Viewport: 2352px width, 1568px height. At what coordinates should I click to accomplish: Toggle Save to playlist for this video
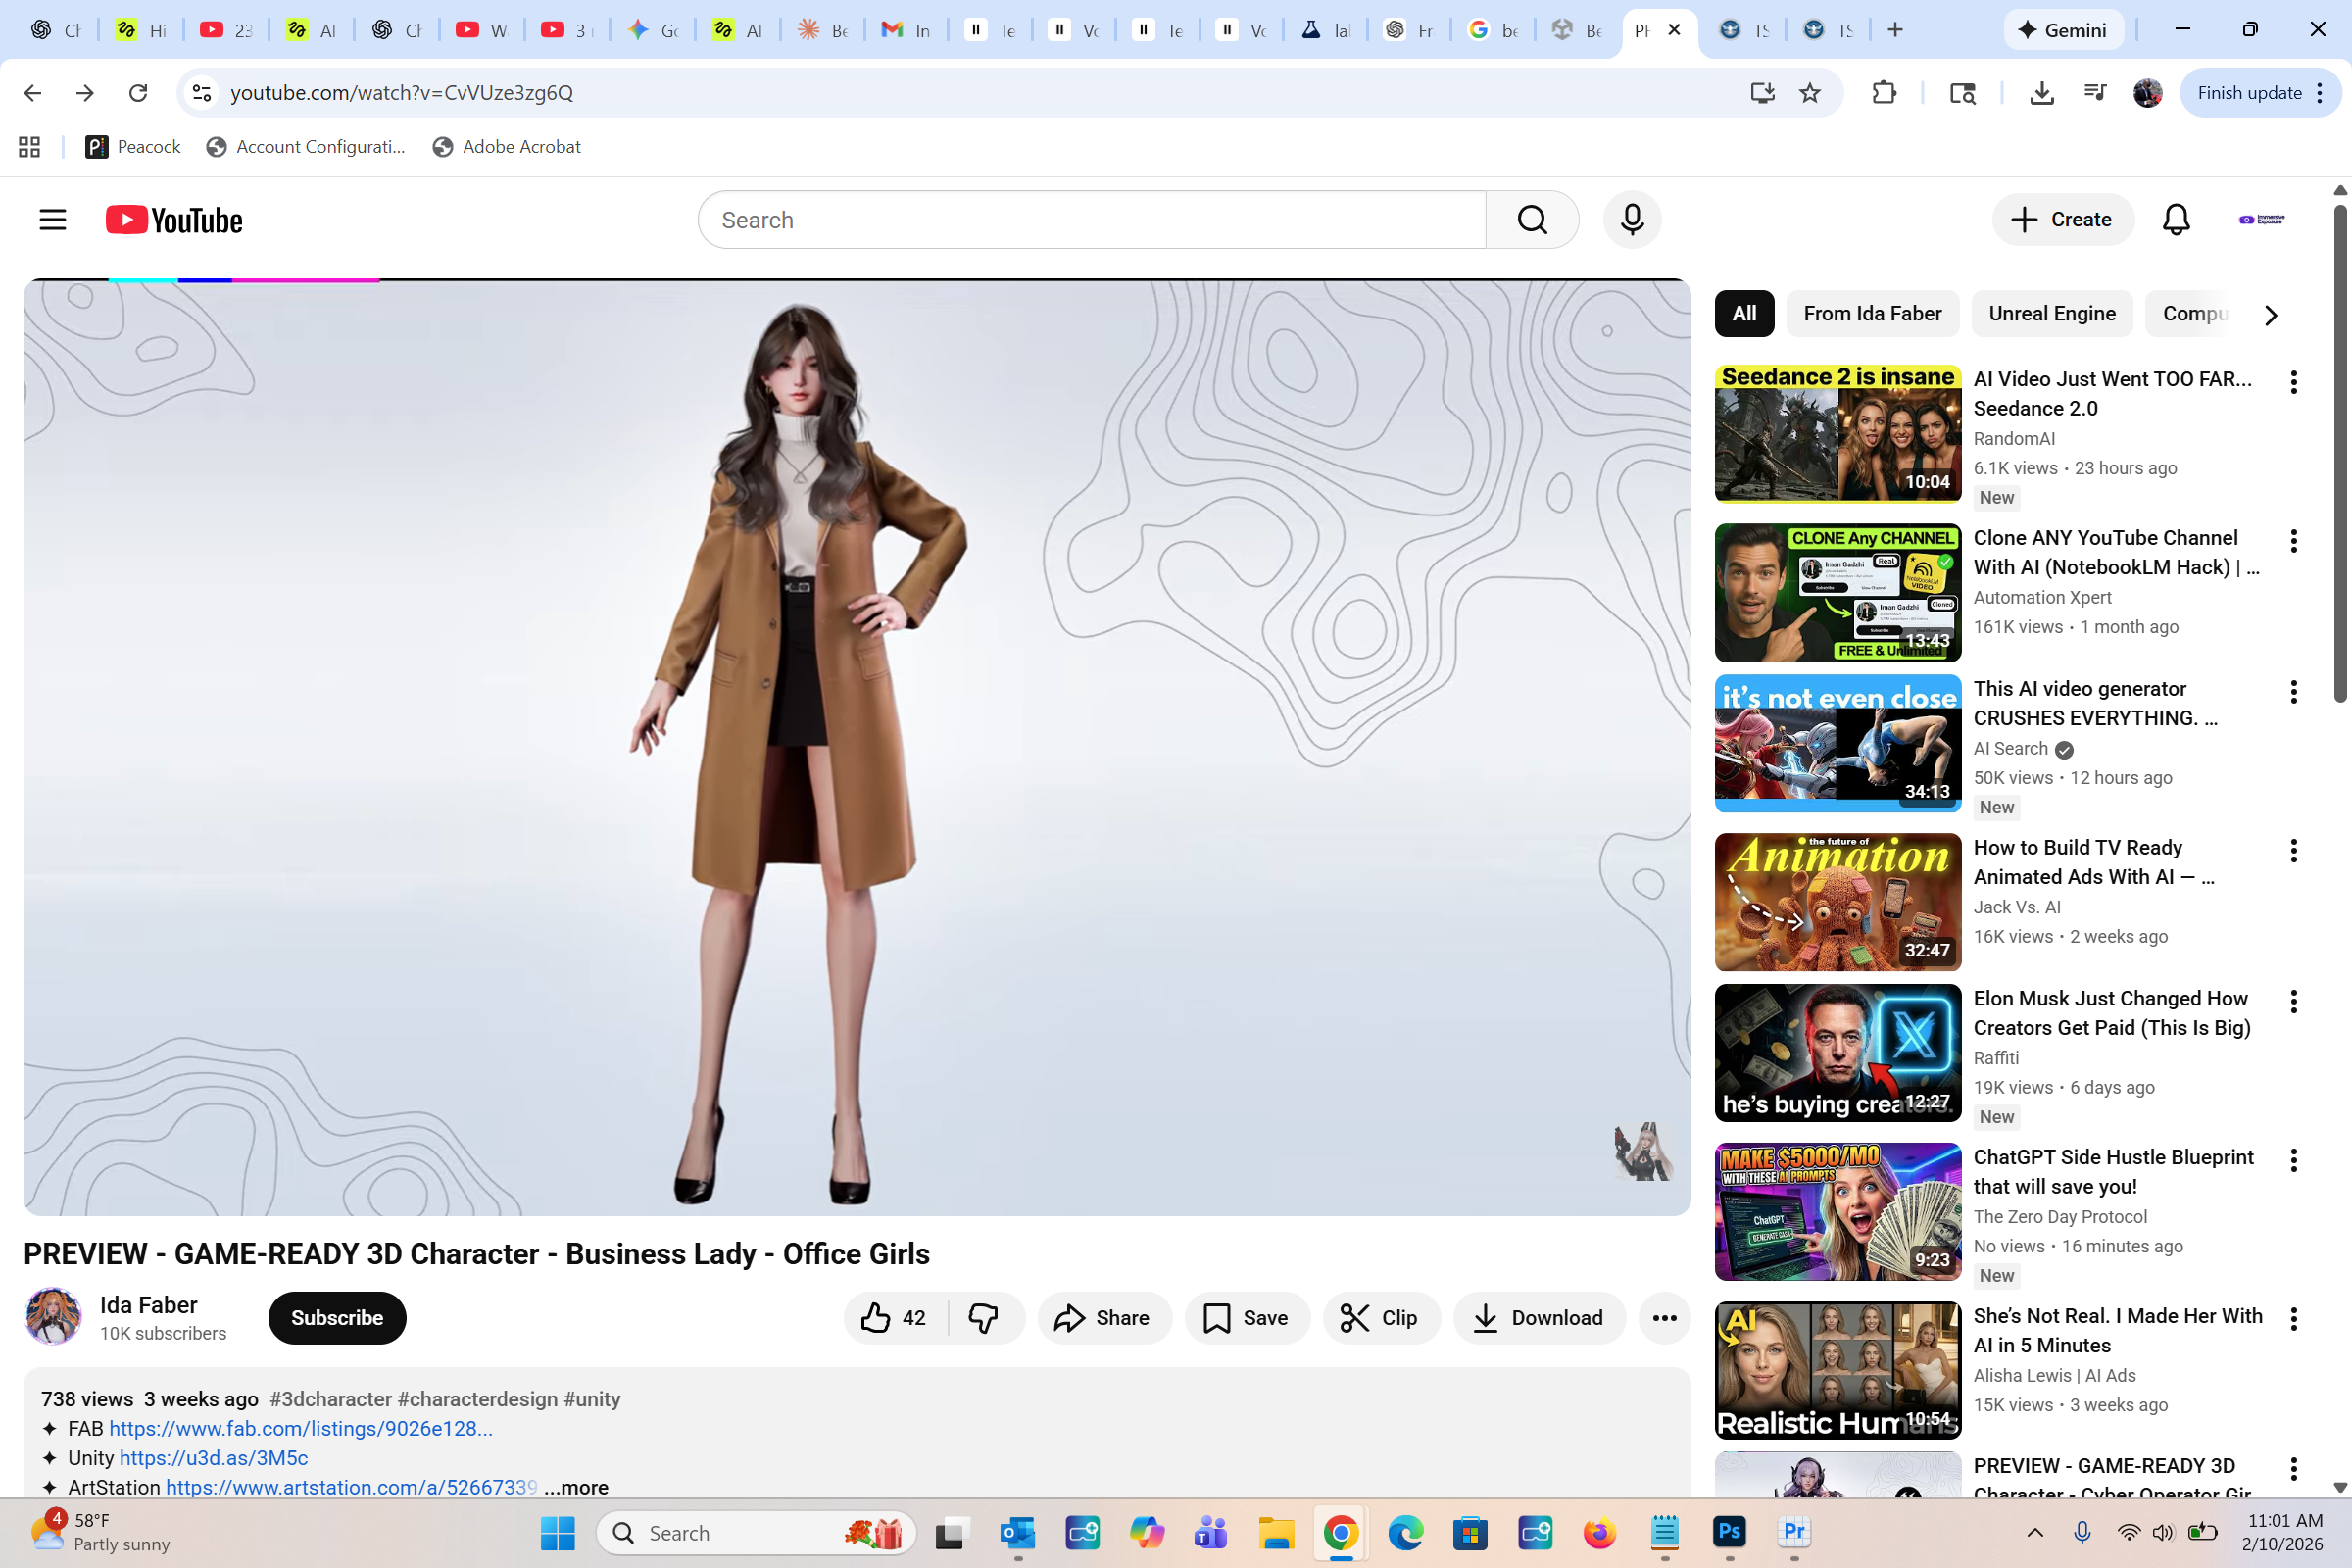tap(1246, 1318)
